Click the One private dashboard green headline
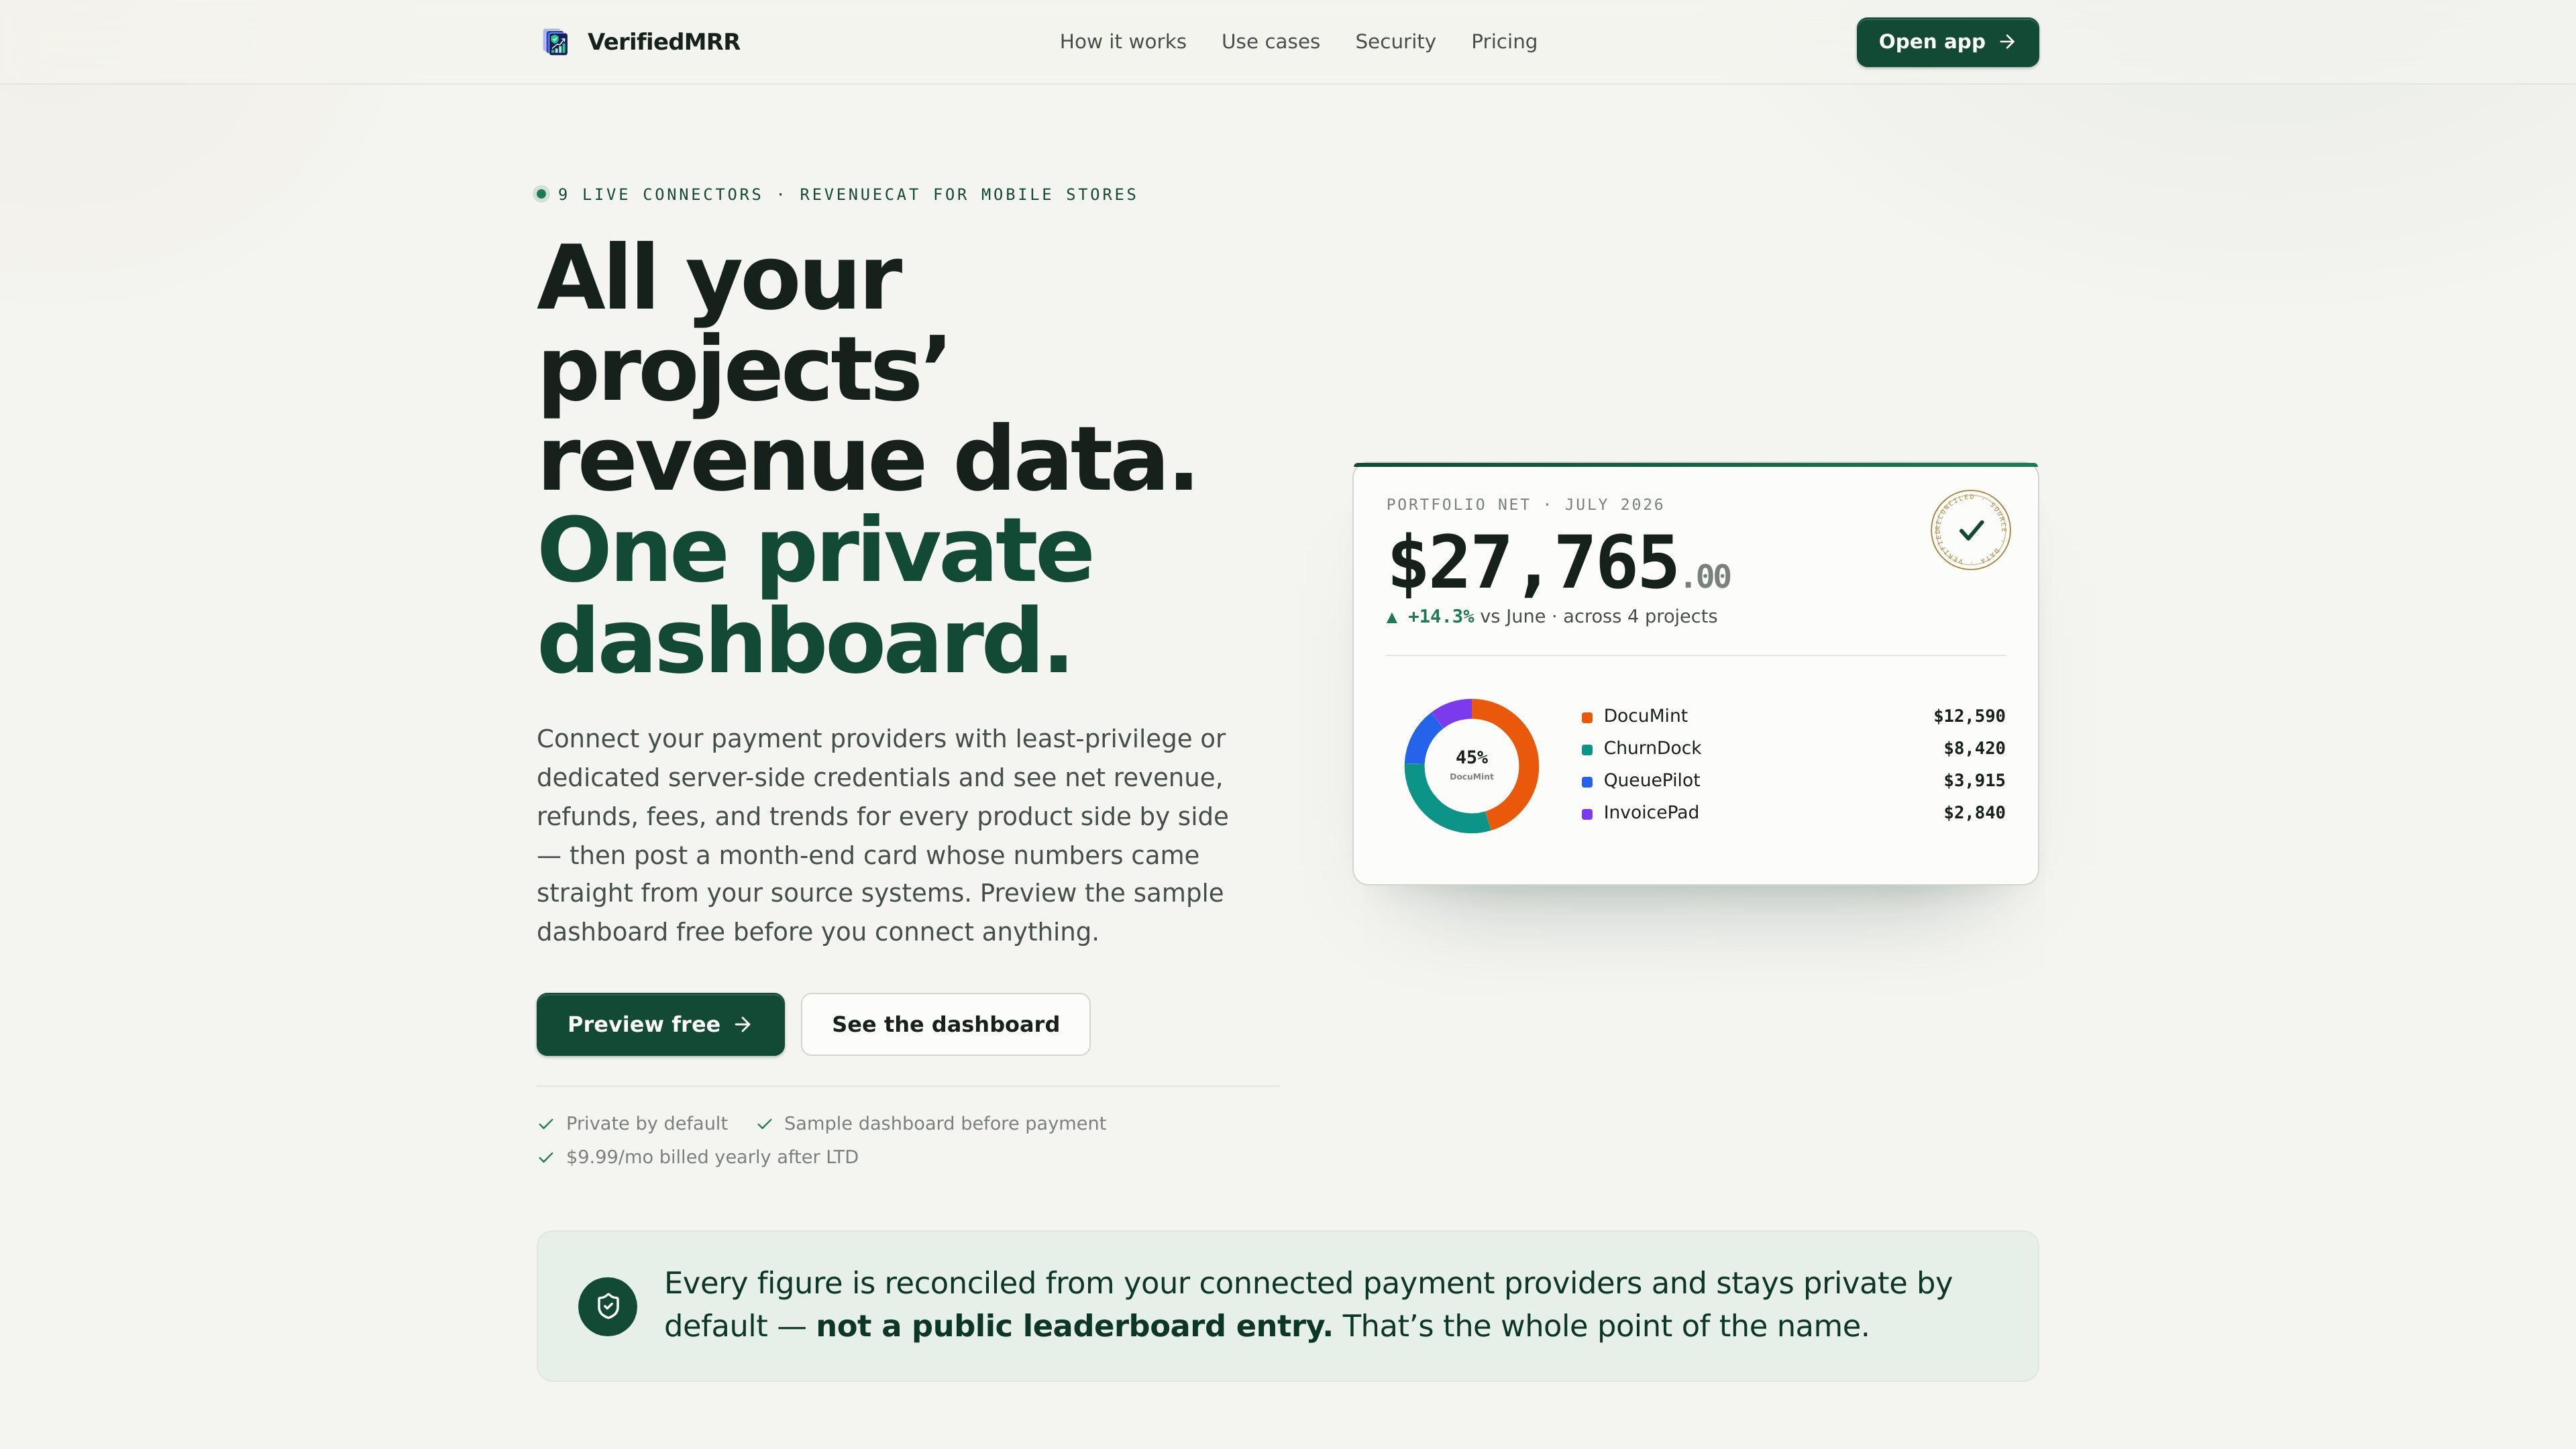 (x=815, y=596)
